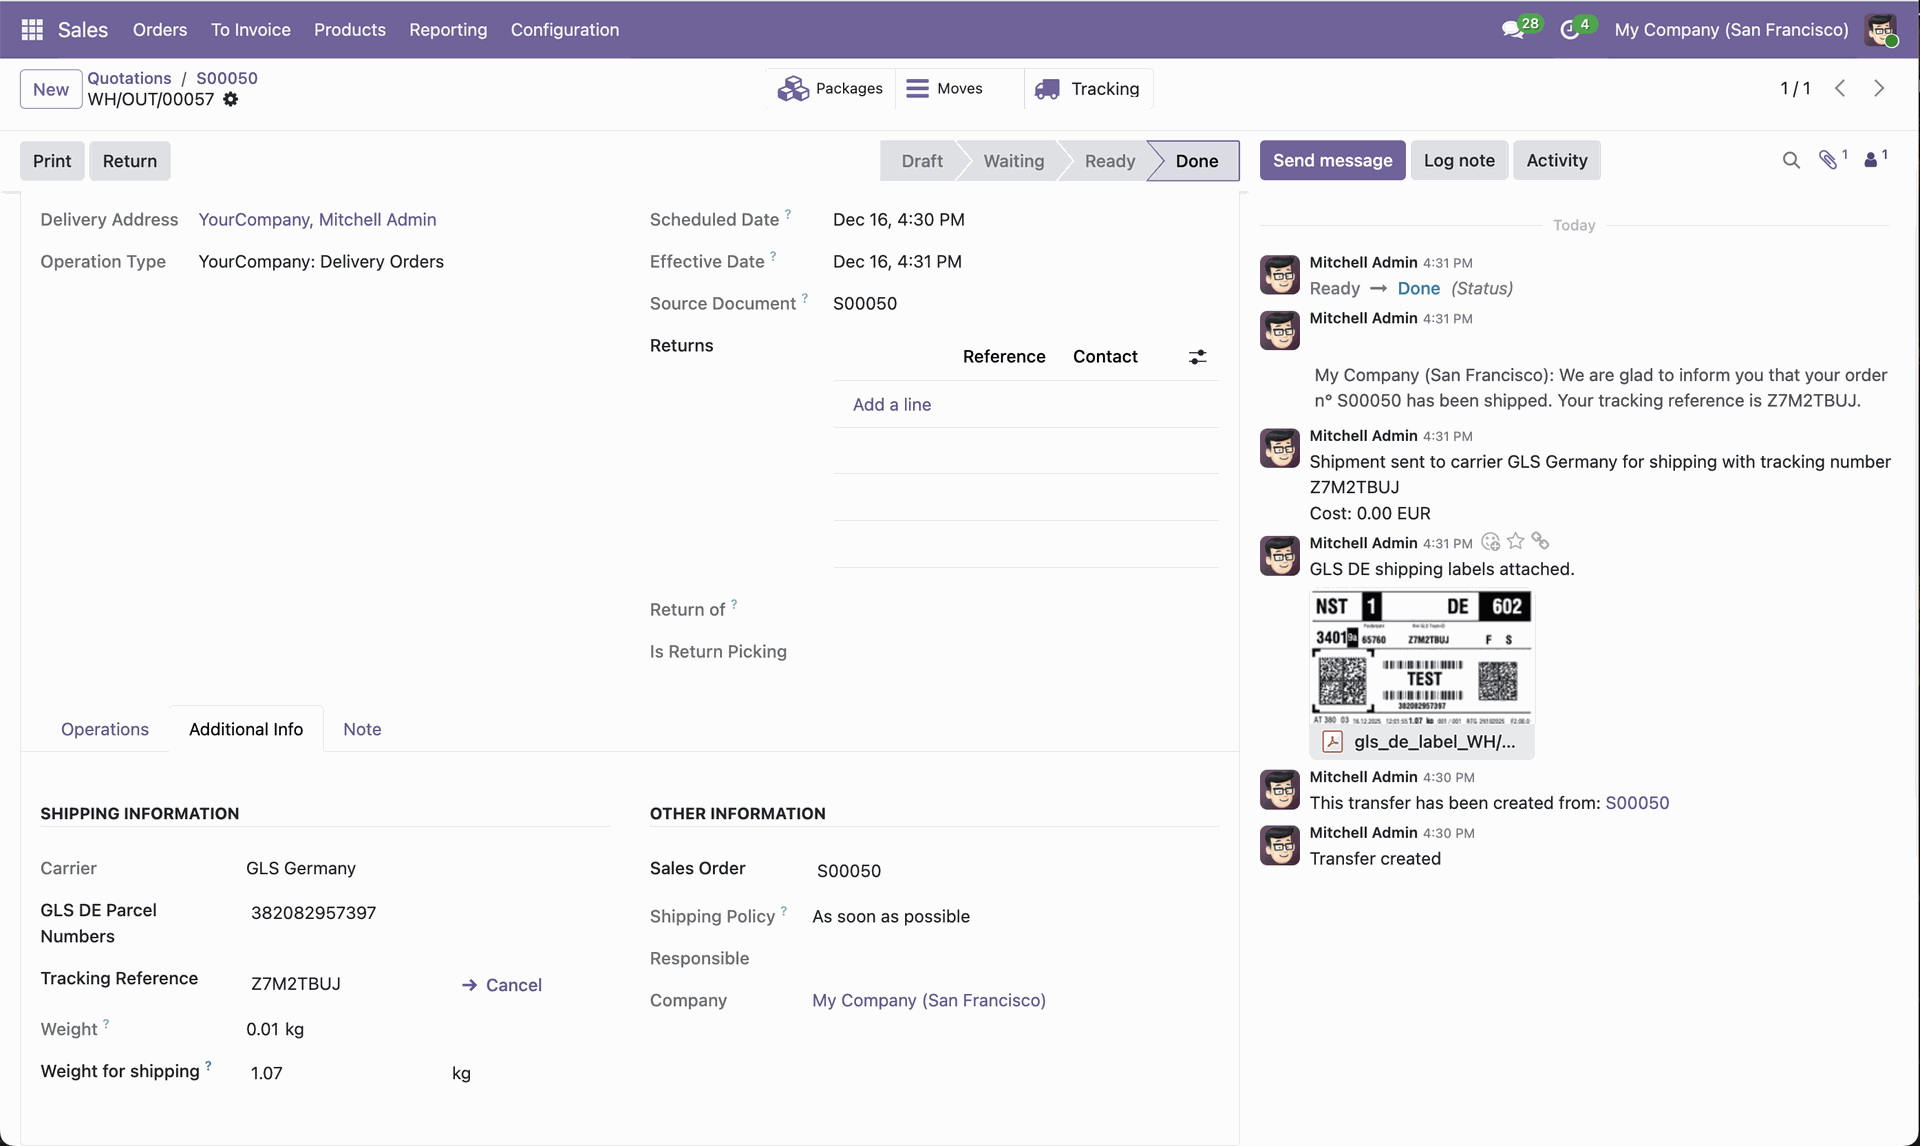This screenshot has width=1920, height=1146.
Task: Open the apps grid menu icon
Action: [x=32, y=30]
